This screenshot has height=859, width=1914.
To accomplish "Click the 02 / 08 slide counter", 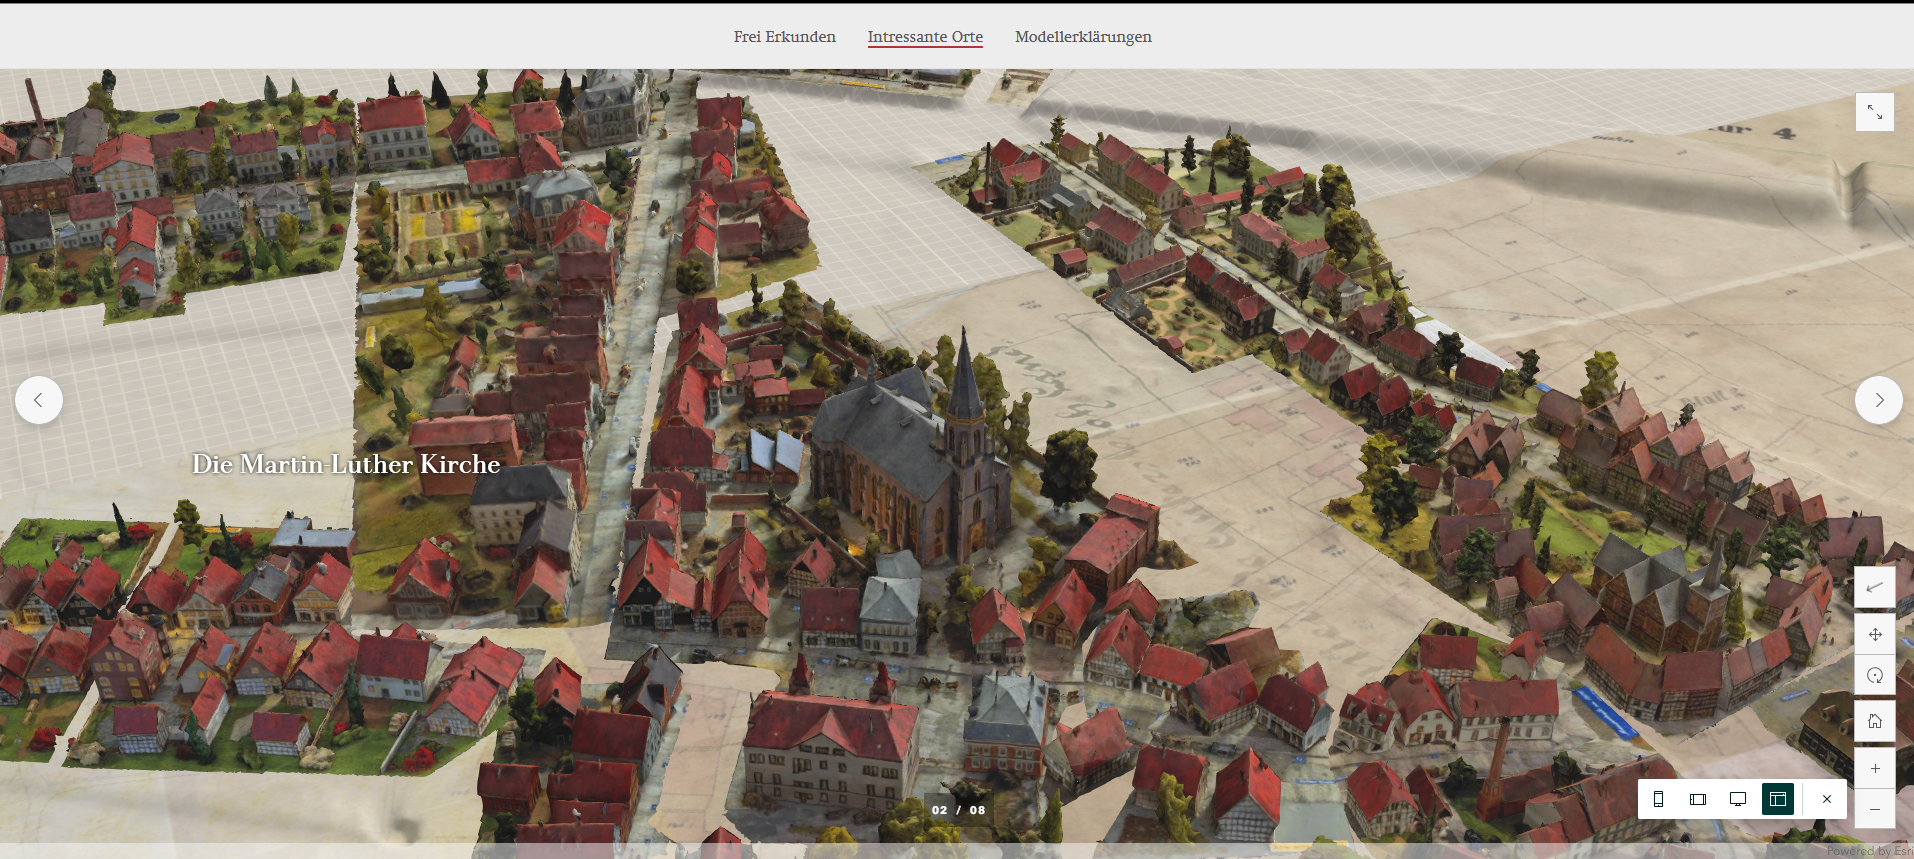I will click(958, 810).
